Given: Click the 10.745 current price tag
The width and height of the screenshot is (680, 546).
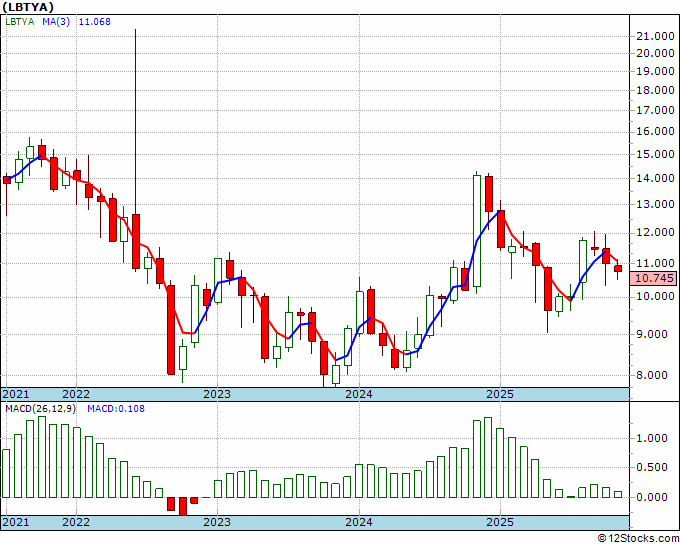Looking at the screenshot, I should point(654,278).
